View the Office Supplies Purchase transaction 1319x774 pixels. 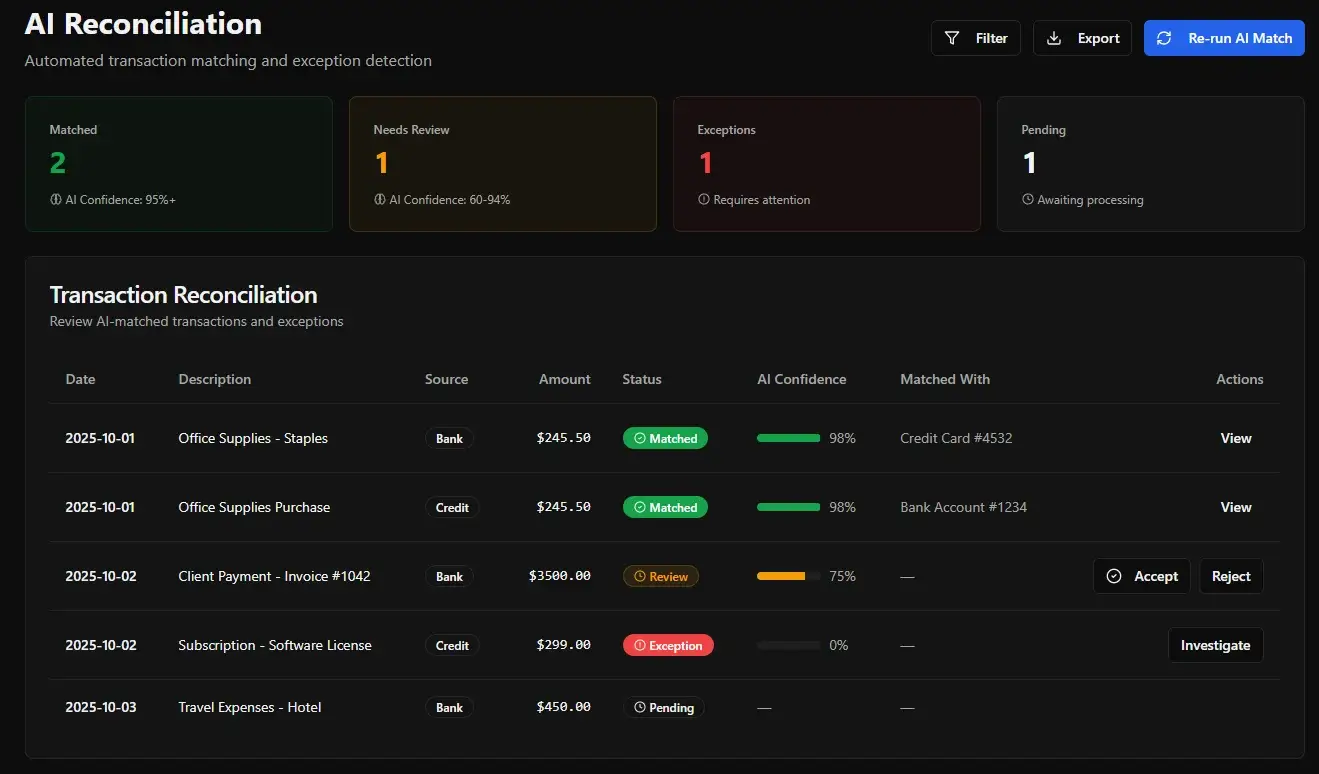(1236, 507)
